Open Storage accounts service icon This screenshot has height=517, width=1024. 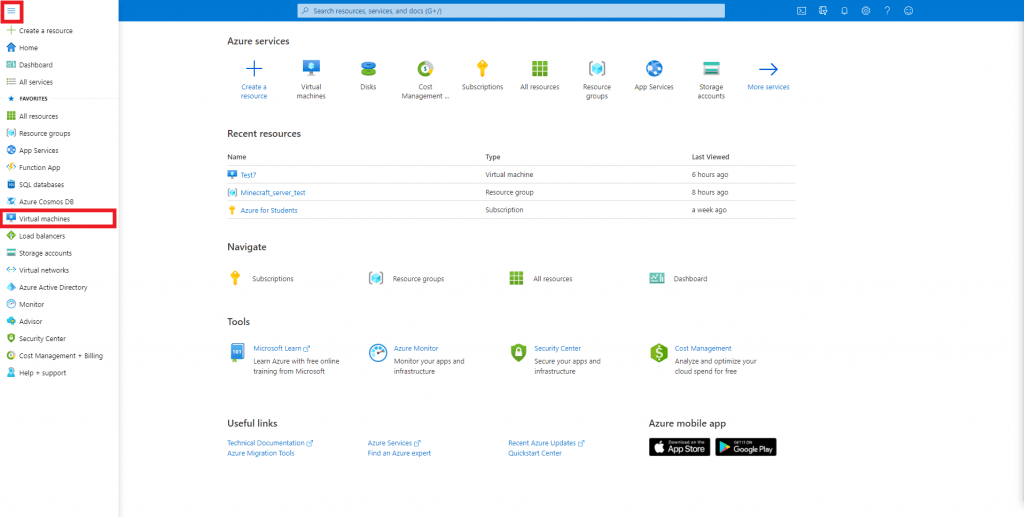(711, 69)
